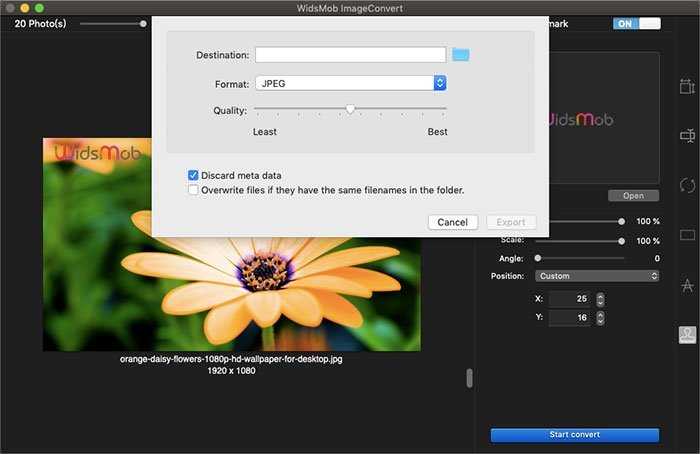
Task: Select the Rotate tool icon in right sidebar
Action: 687,185
